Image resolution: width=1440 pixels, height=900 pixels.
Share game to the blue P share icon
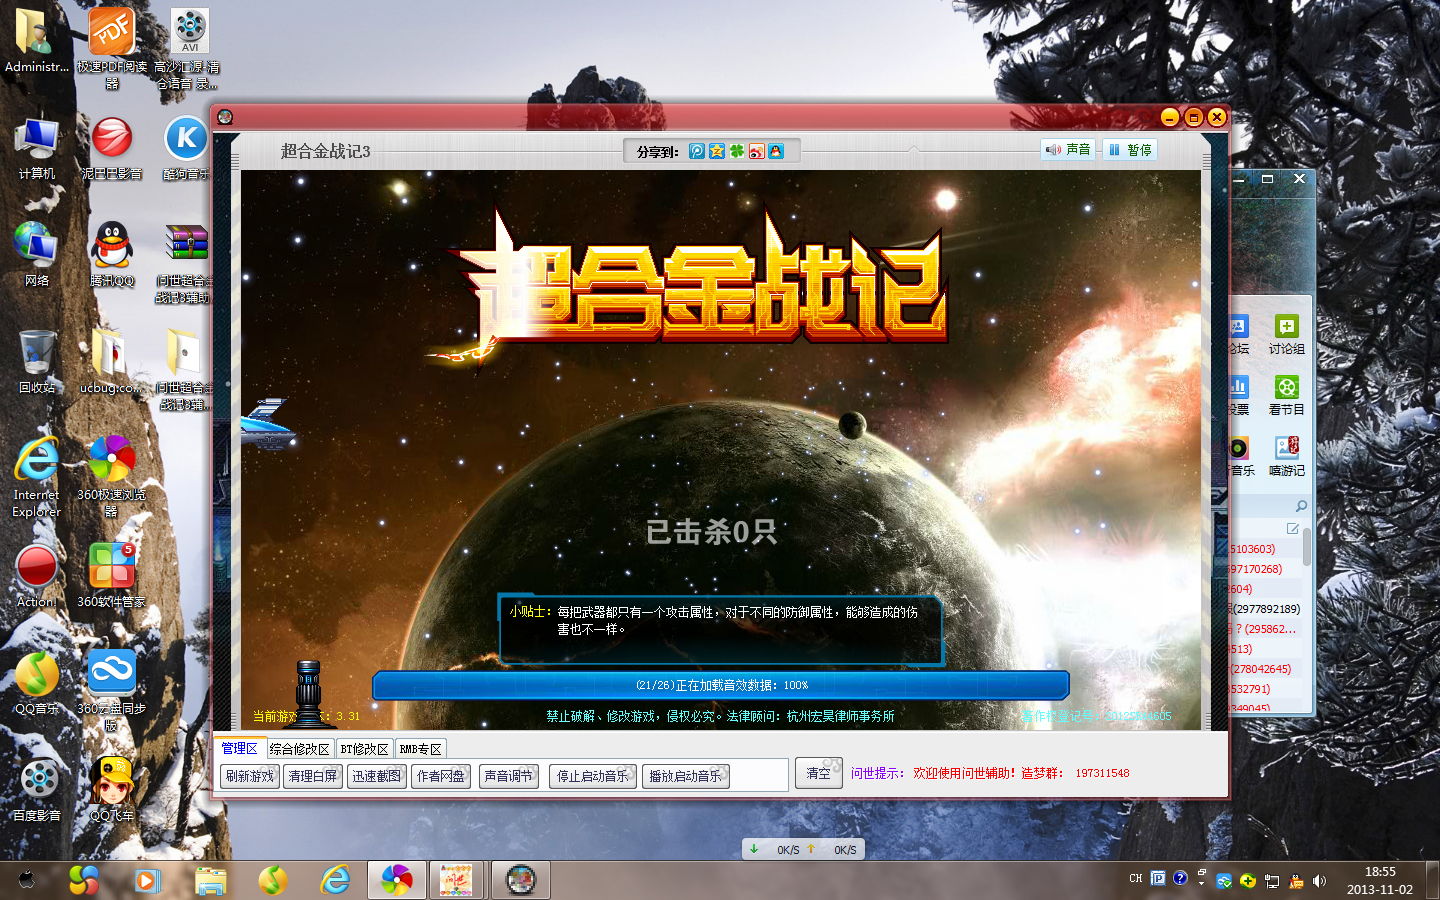click(x=697, y=151)
